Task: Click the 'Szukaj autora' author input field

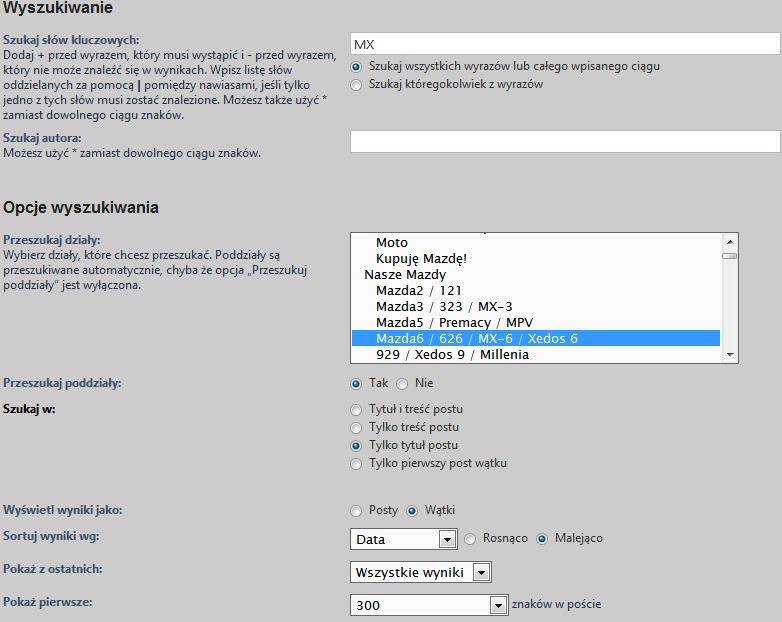Action: 565,142
